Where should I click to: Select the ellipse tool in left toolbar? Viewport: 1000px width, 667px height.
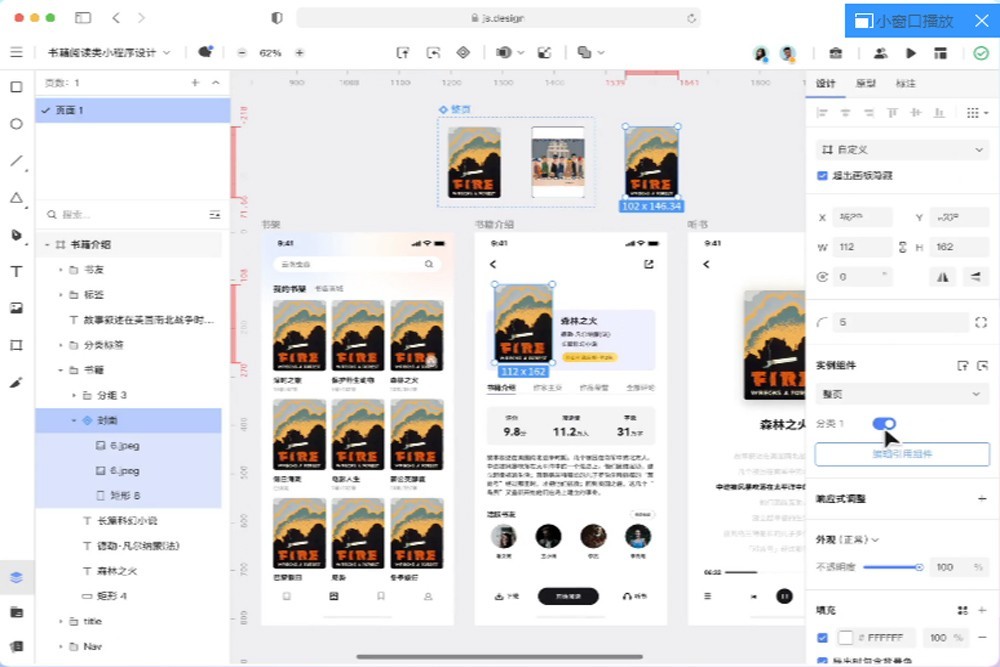(x=17, y=124)
